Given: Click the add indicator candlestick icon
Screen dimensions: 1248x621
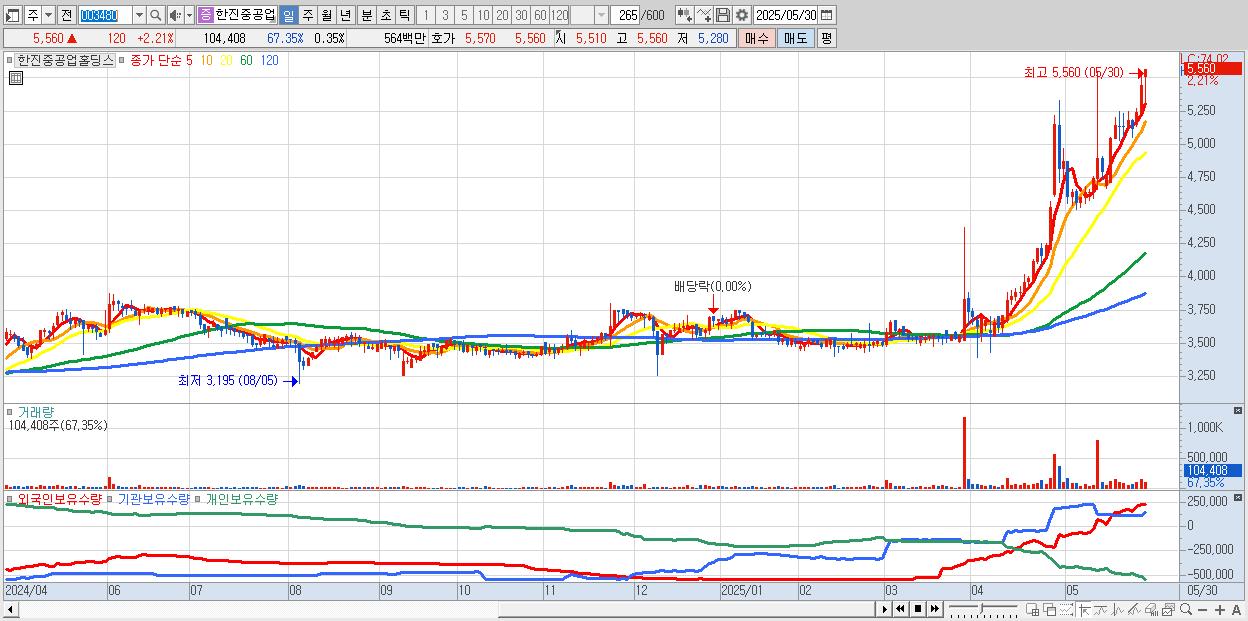Looking at the screenshot, I should coord(683,15).
